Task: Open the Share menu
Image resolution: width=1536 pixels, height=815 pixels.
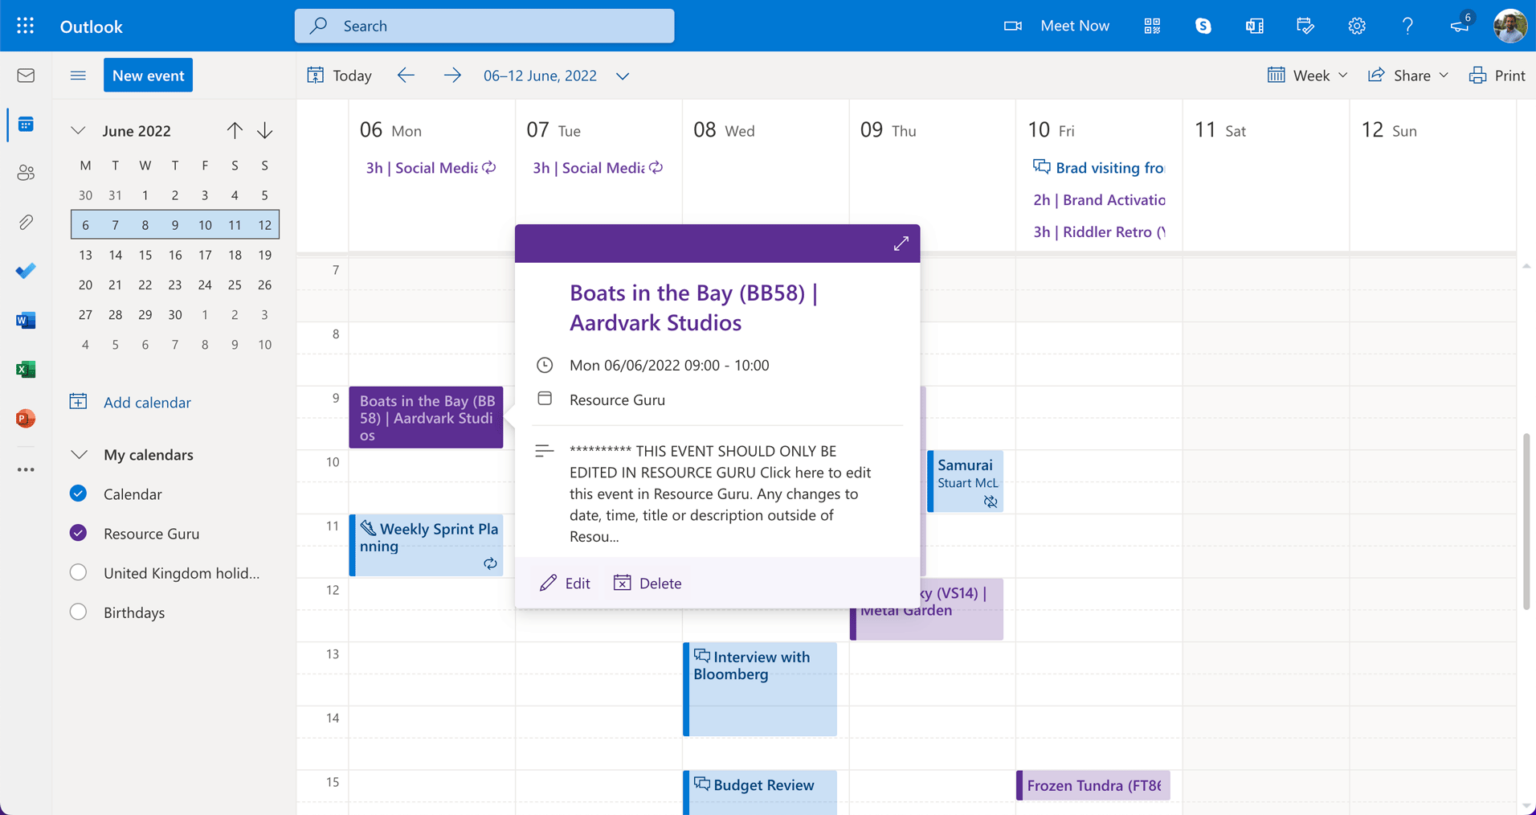Action: click(x=1408, y=76)
